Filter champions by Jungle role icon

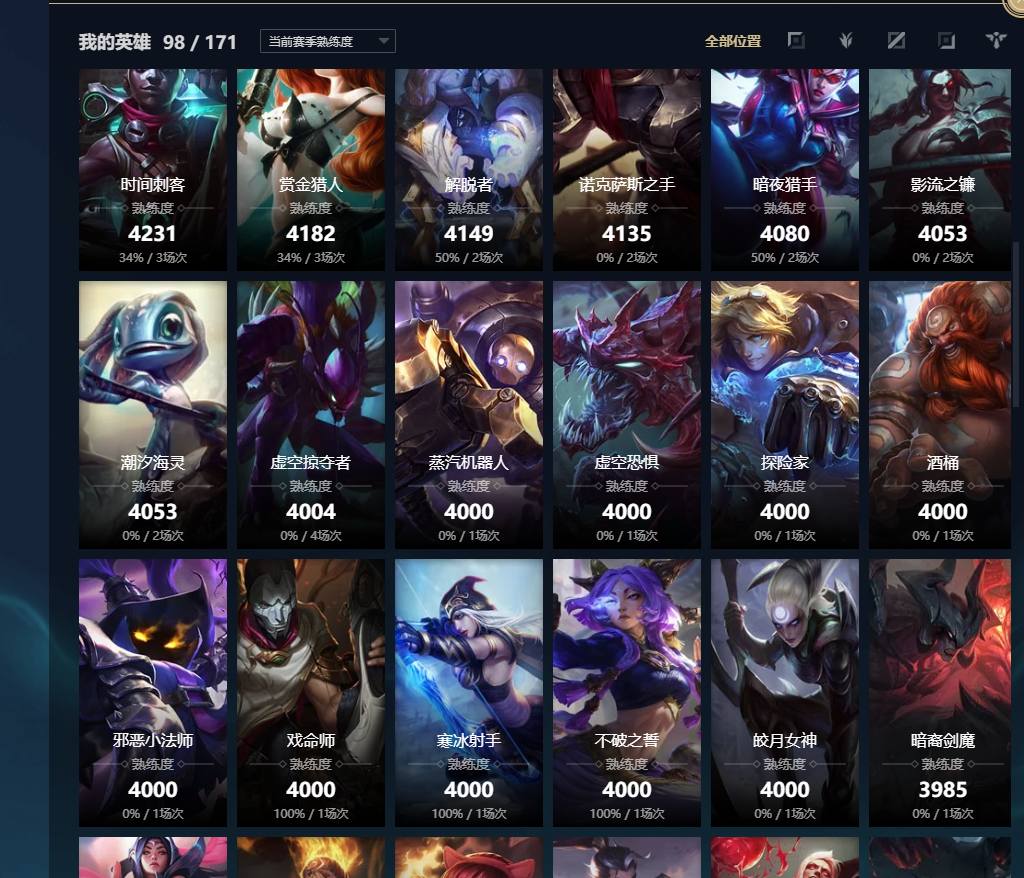(x=846, y=41)
